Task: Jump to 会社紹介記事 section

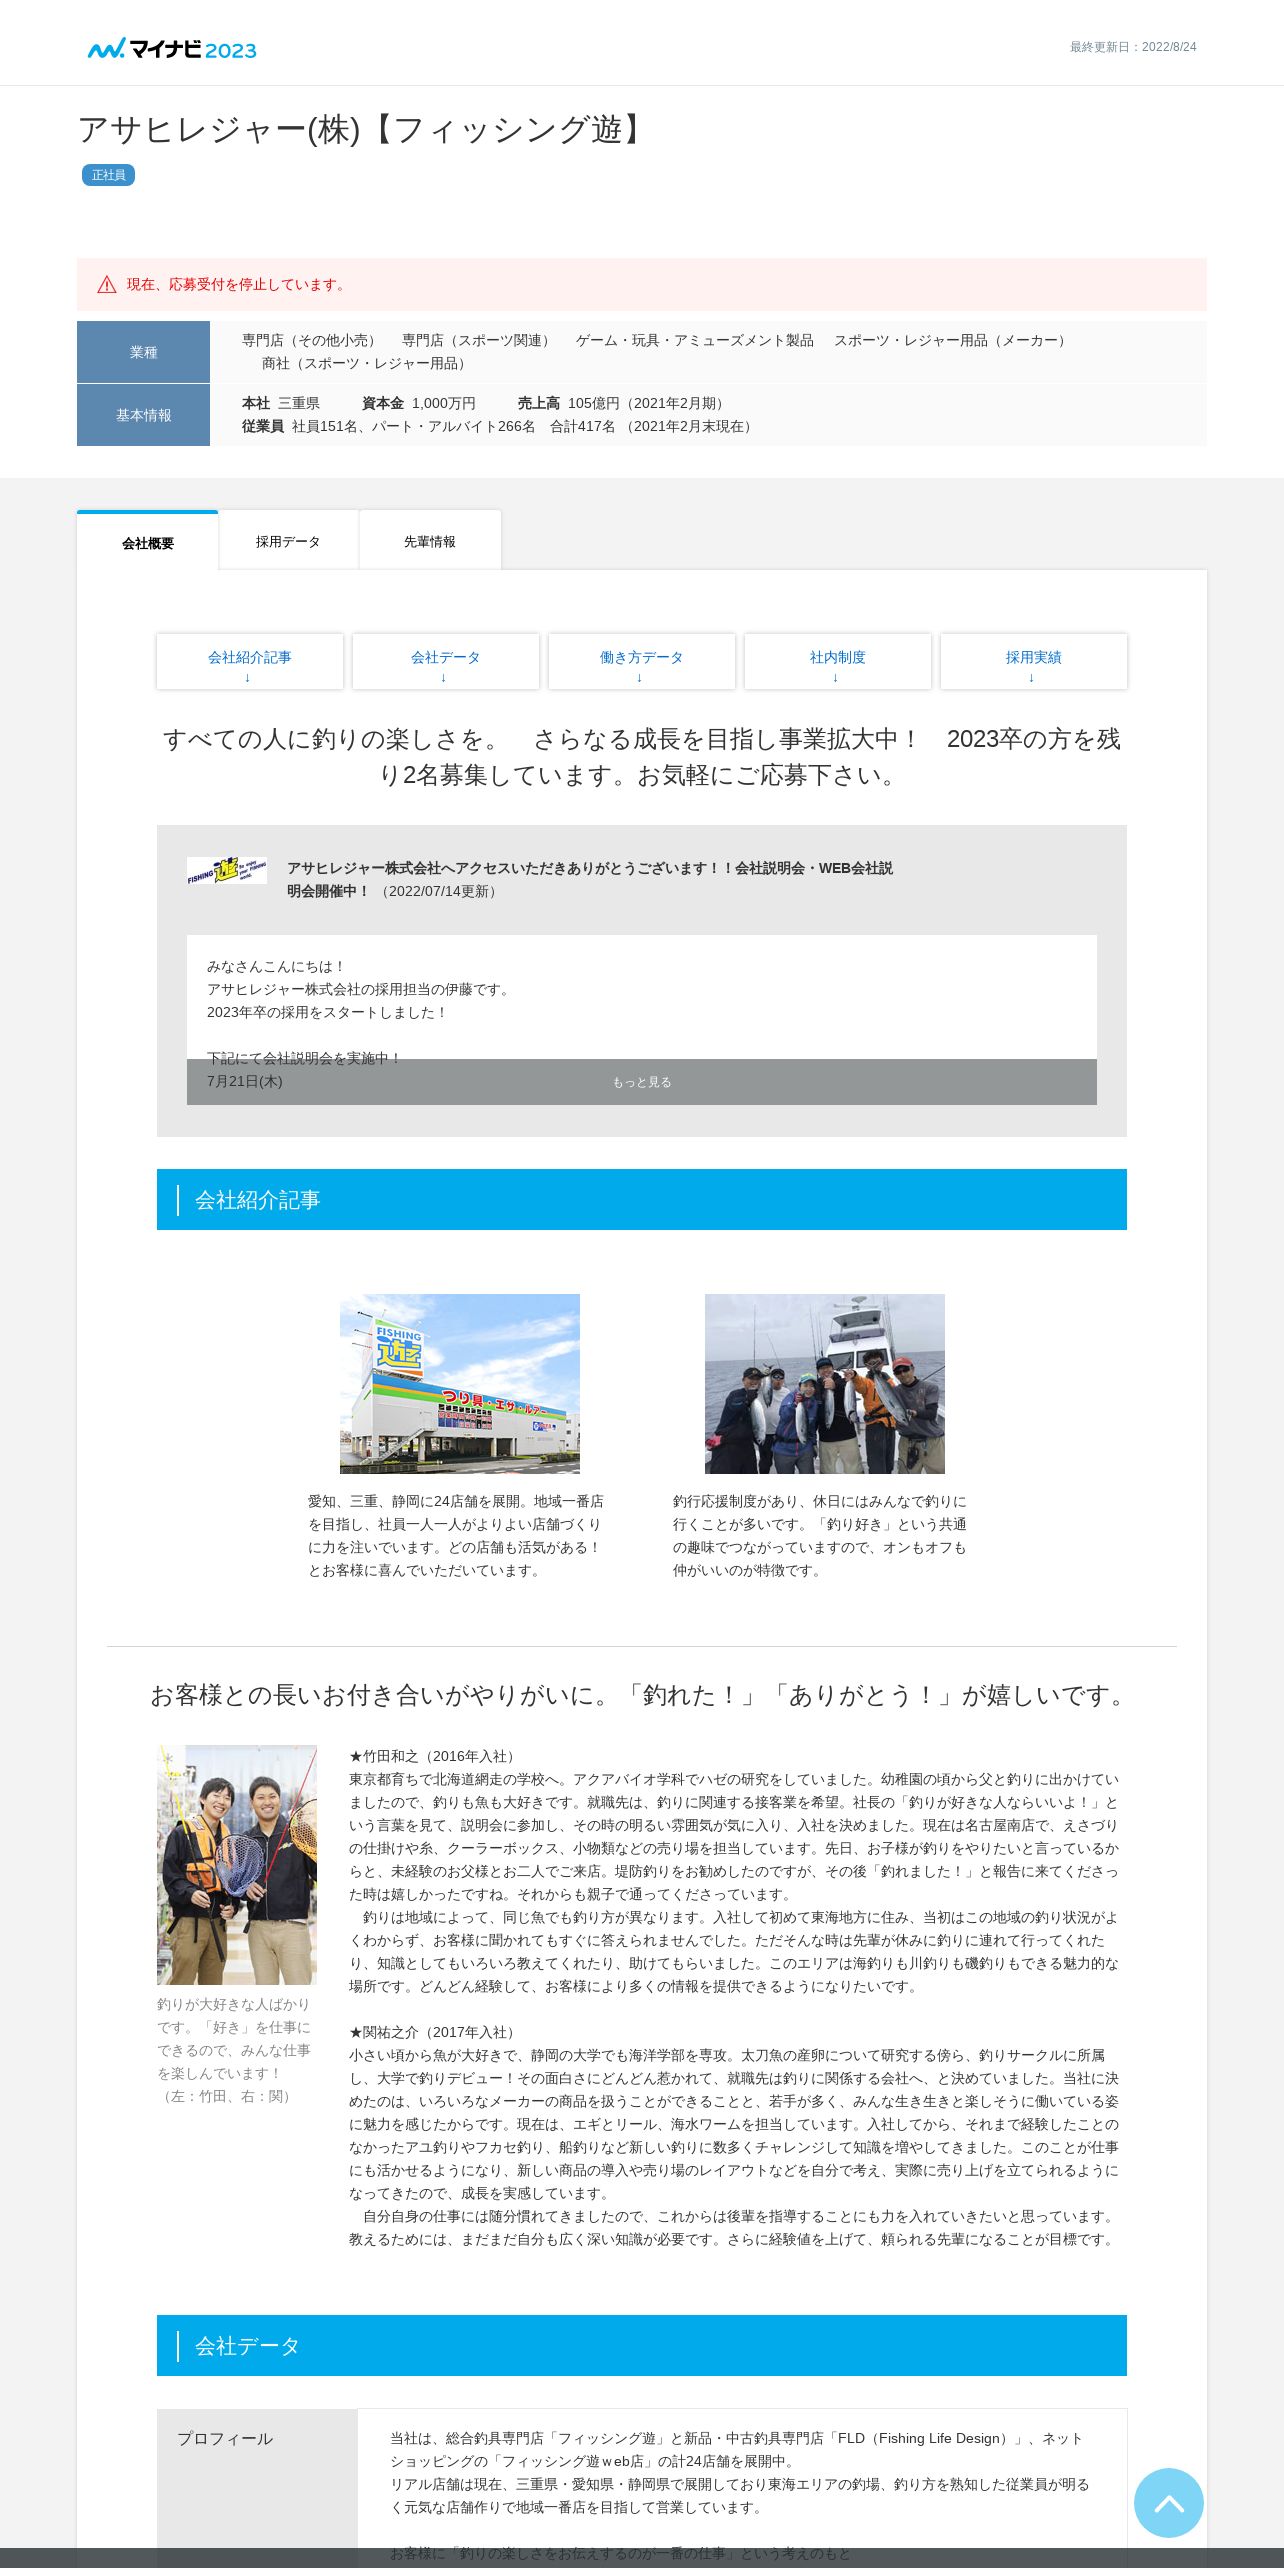Action: (x=250, y=662)
